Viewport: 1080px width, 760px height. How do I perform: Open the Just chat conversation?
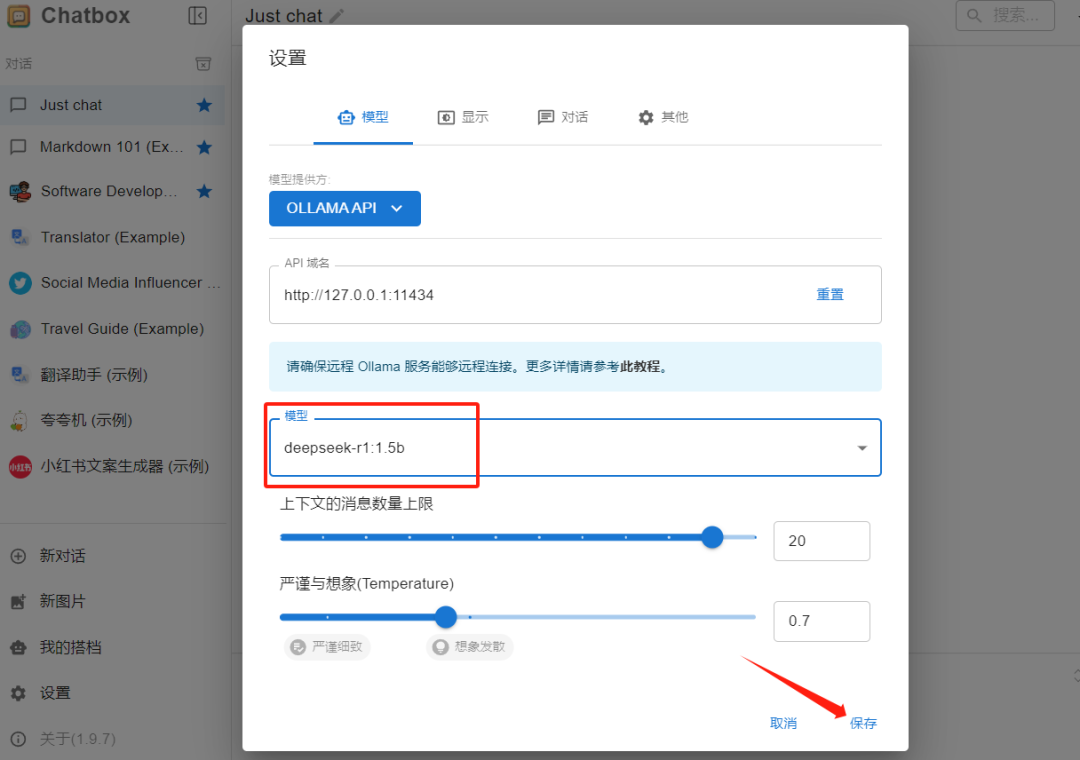coord(112,105)
